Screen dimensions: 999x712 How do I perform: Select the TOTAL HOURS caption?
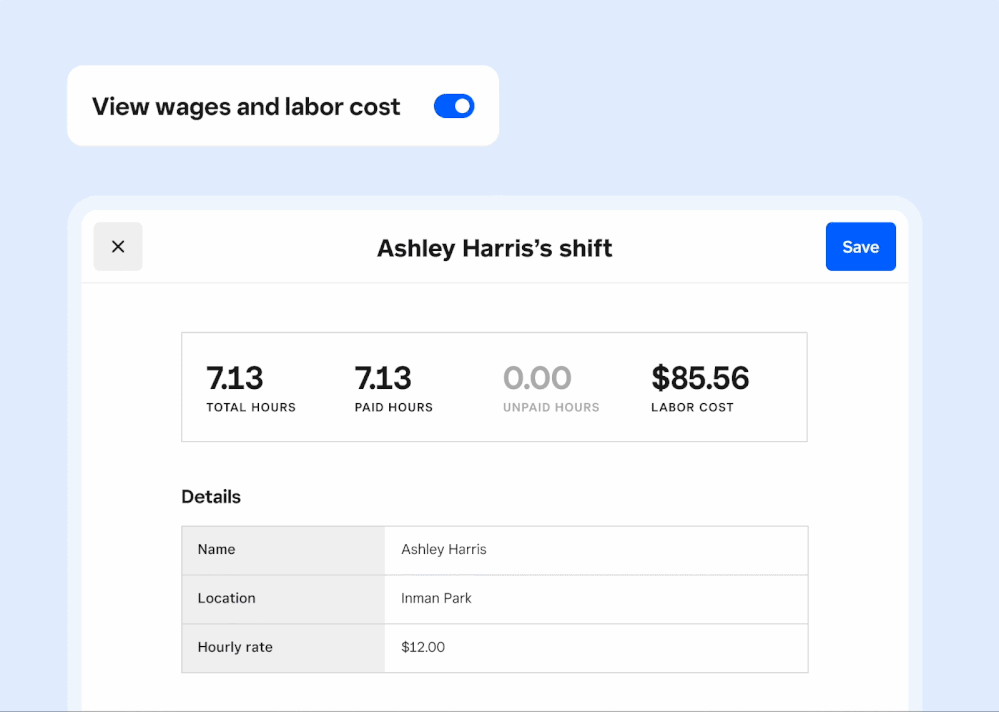click(251, 408)
